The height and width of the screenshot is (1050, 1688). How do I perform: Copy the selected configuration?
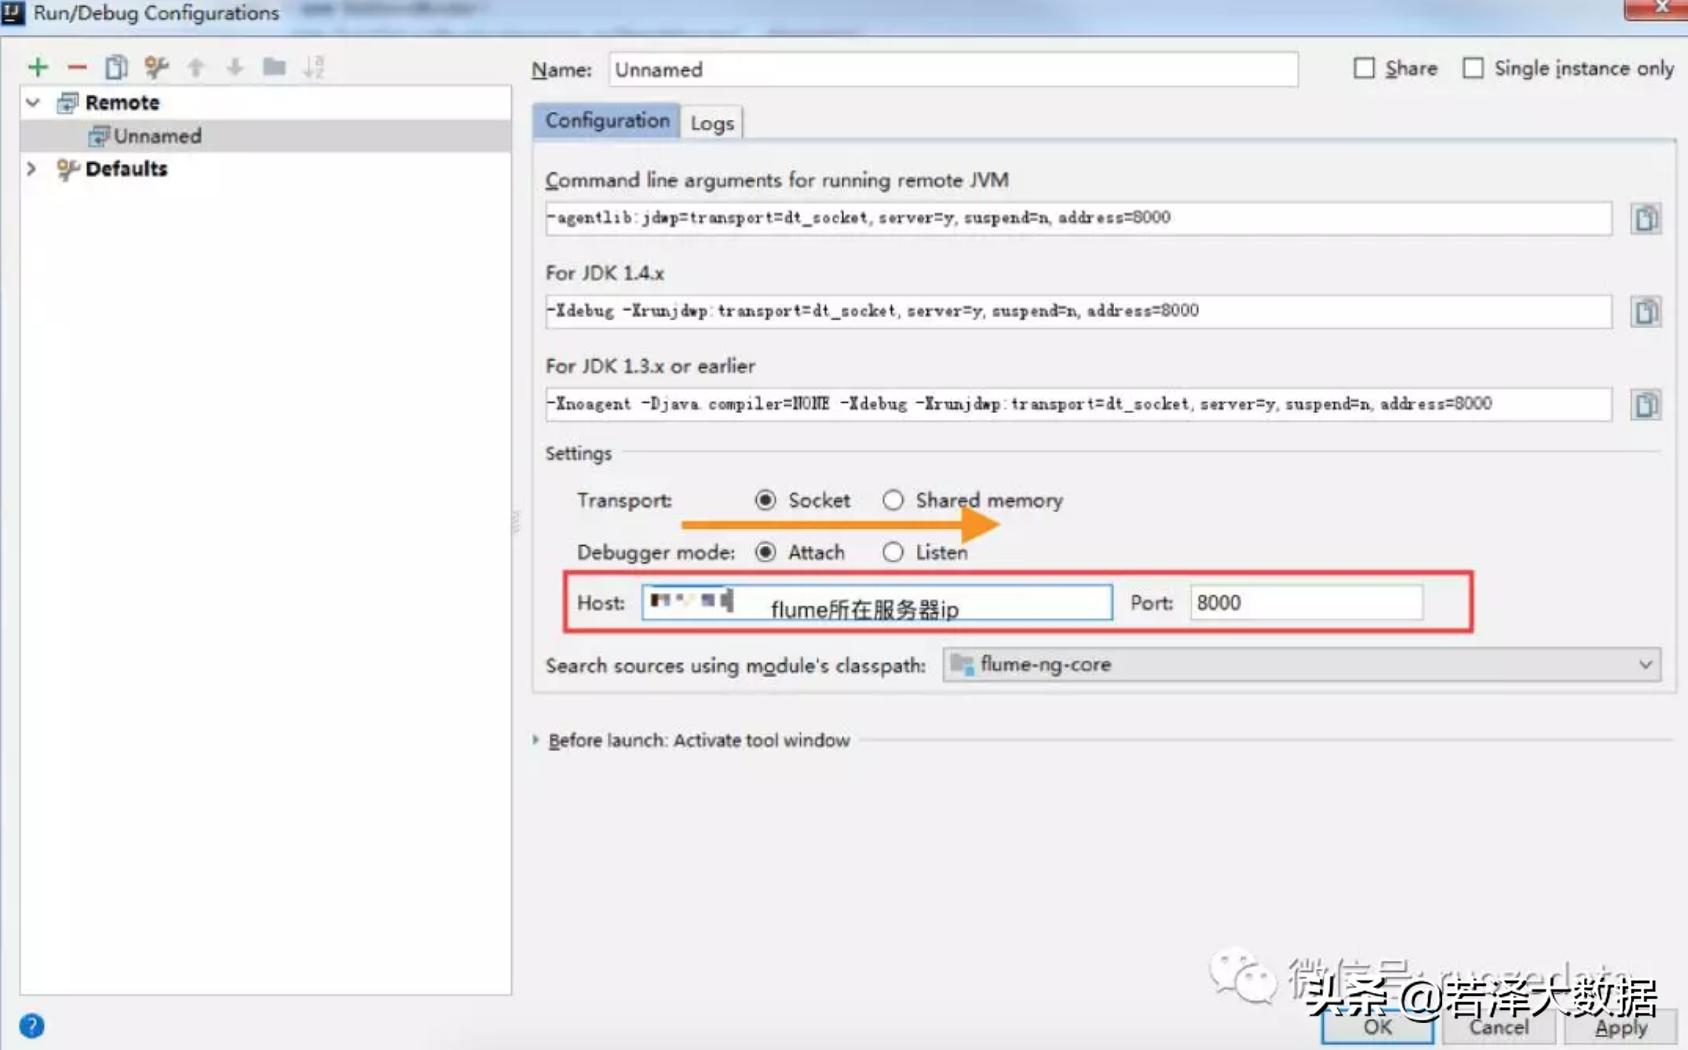[x=116, y=67]
